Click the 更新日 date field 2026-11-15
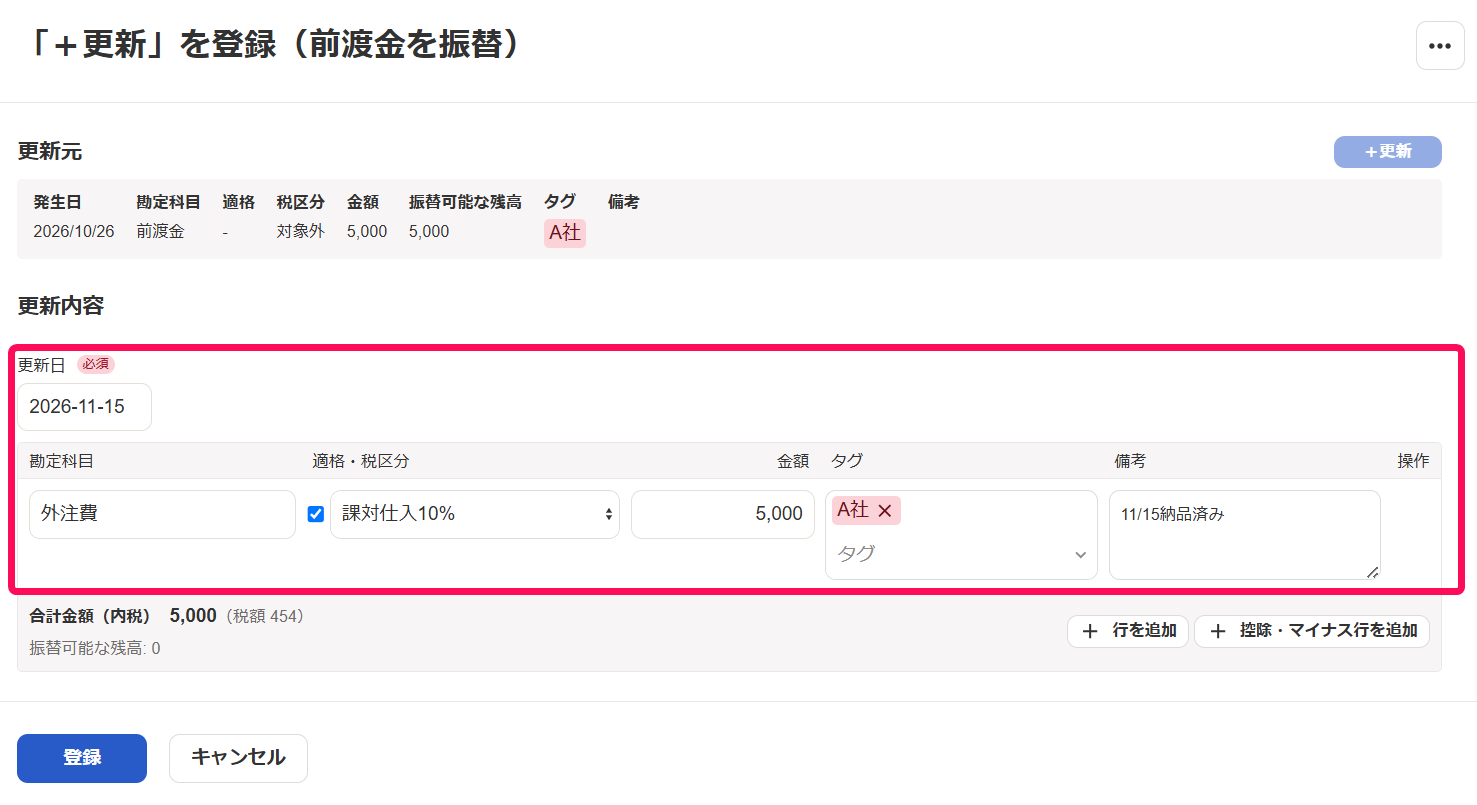This screenshot has width=1477, height=805. tap(85, 407)
